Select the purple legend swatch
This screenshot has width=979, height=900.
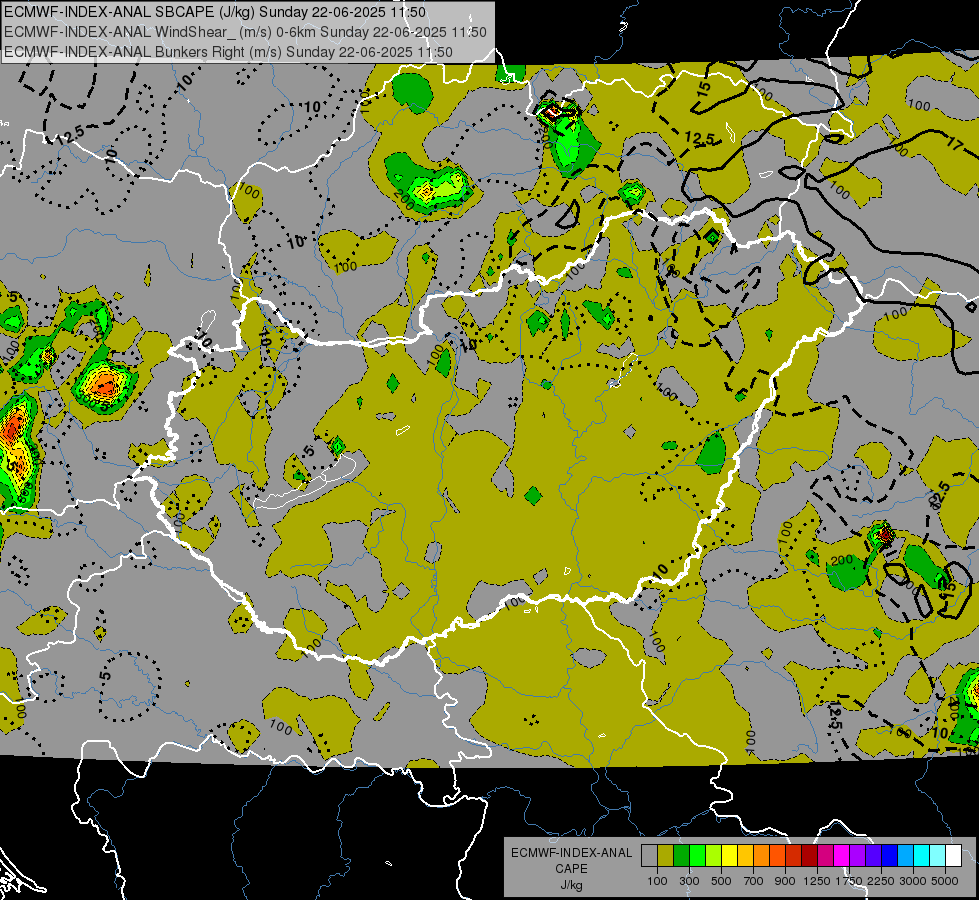(x=858, y=856)
